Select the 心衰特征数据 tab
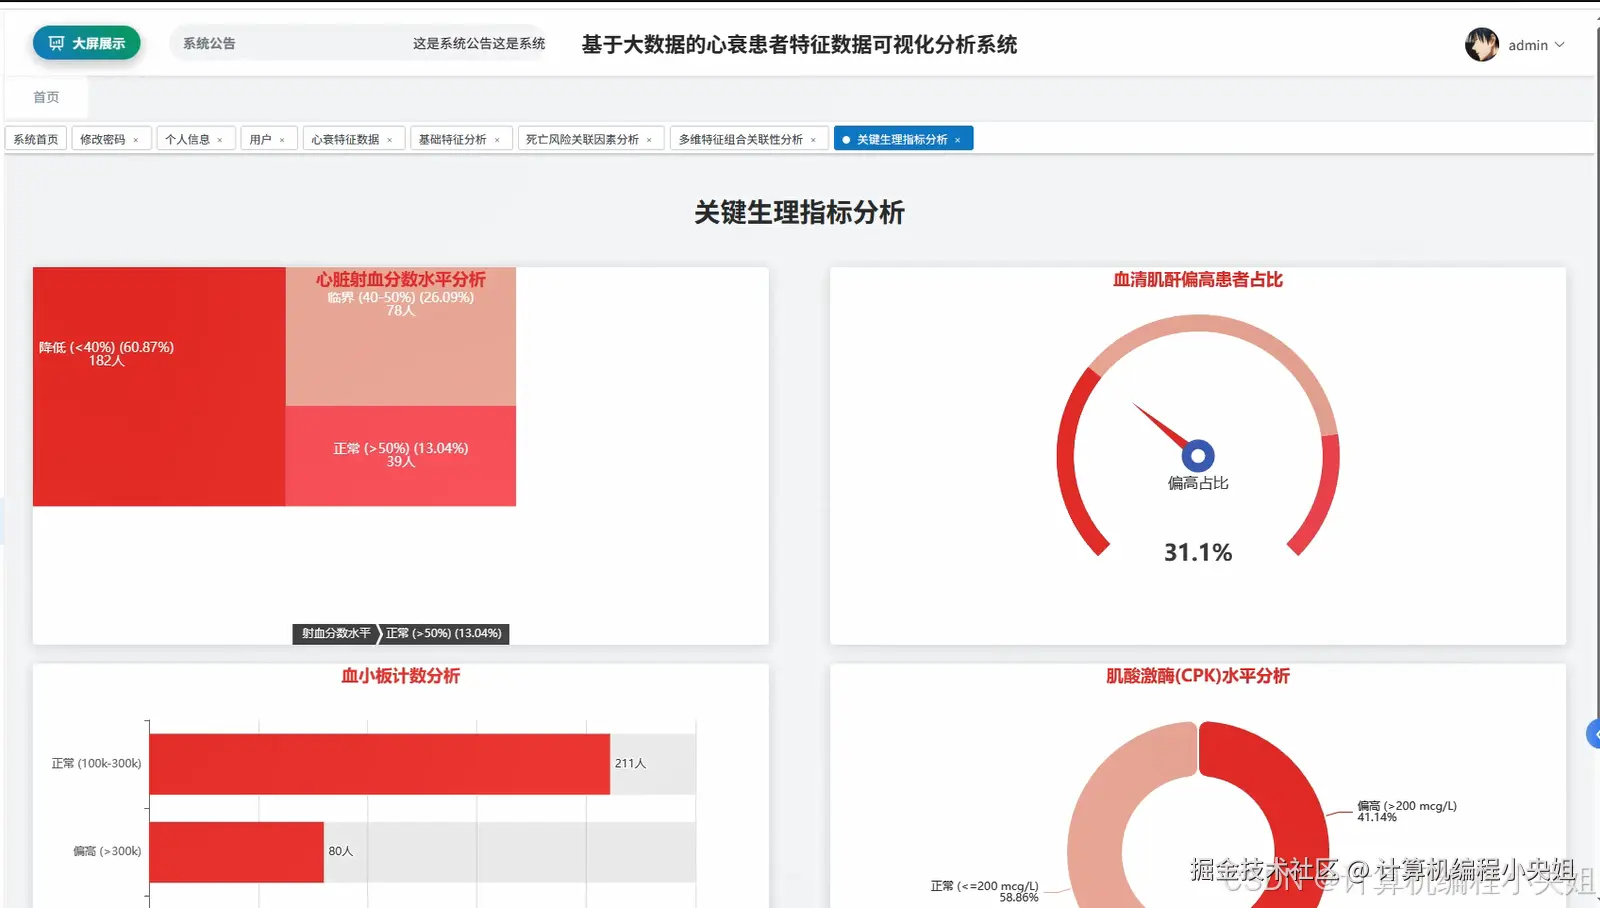Image resolution: width=1600 pixels, height=908 pixels. [x=347, y=138]
